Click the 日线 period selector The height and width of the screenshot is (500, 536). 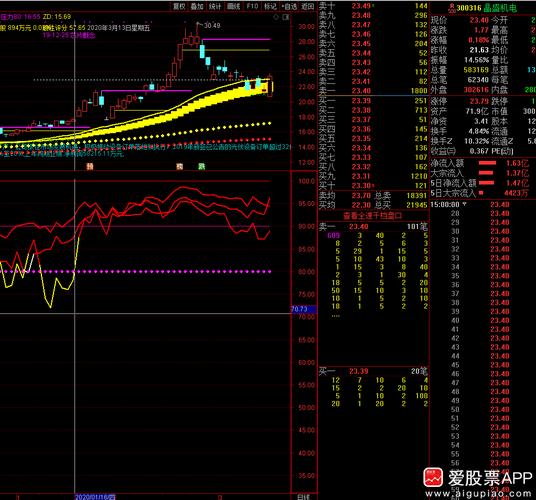(x=304, y=497)
